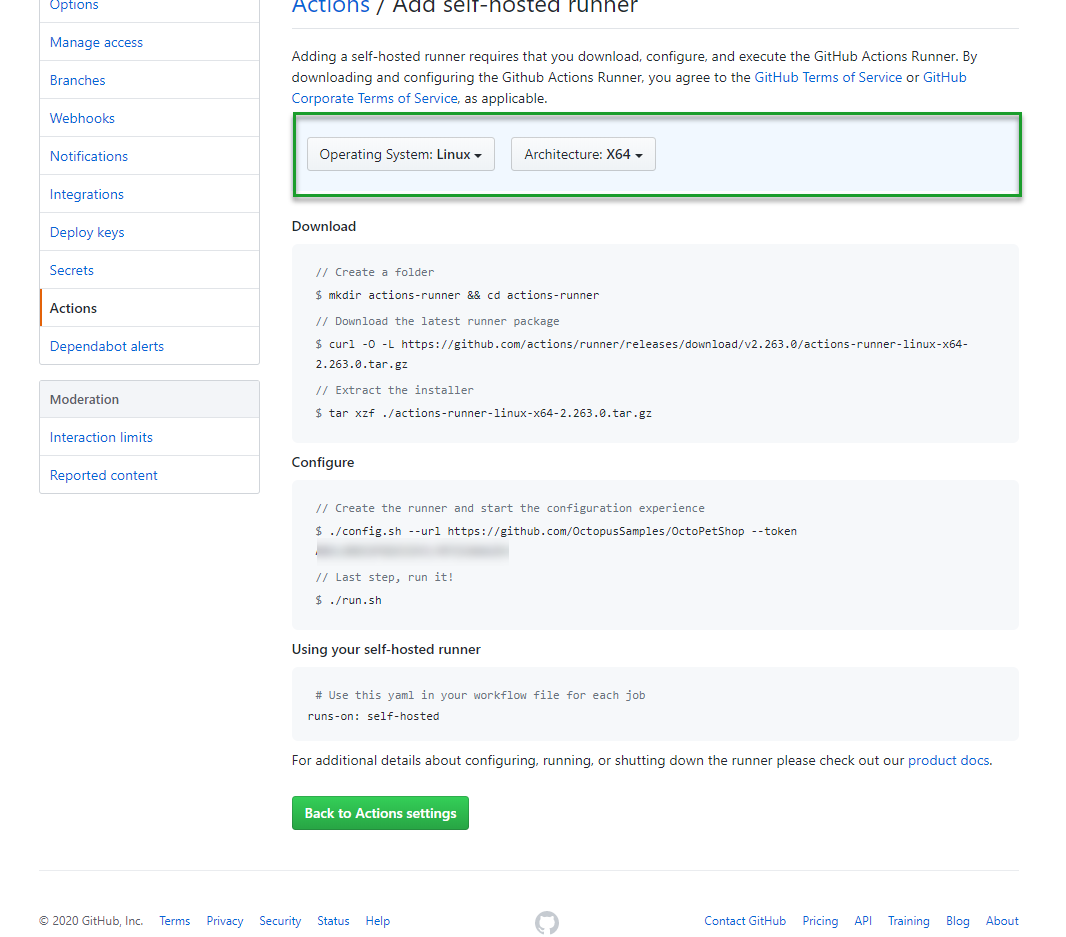Open the Pricing footer link

pyautogui.click(x=820, y=921)
